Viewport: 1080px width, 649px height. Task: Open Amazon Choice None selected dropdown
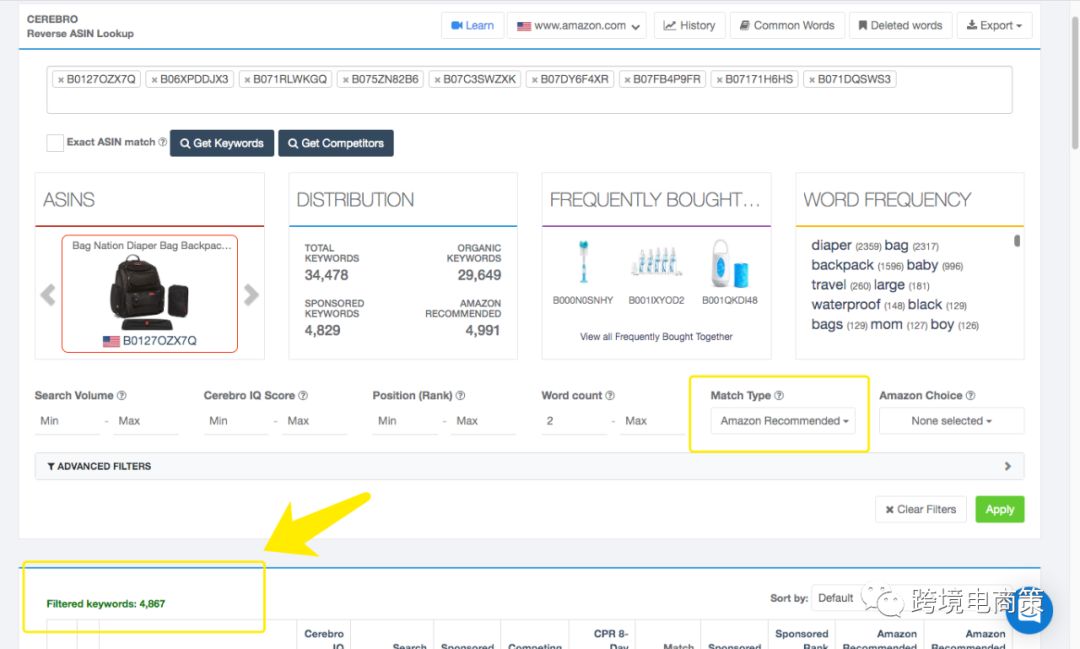pos(951,420)
